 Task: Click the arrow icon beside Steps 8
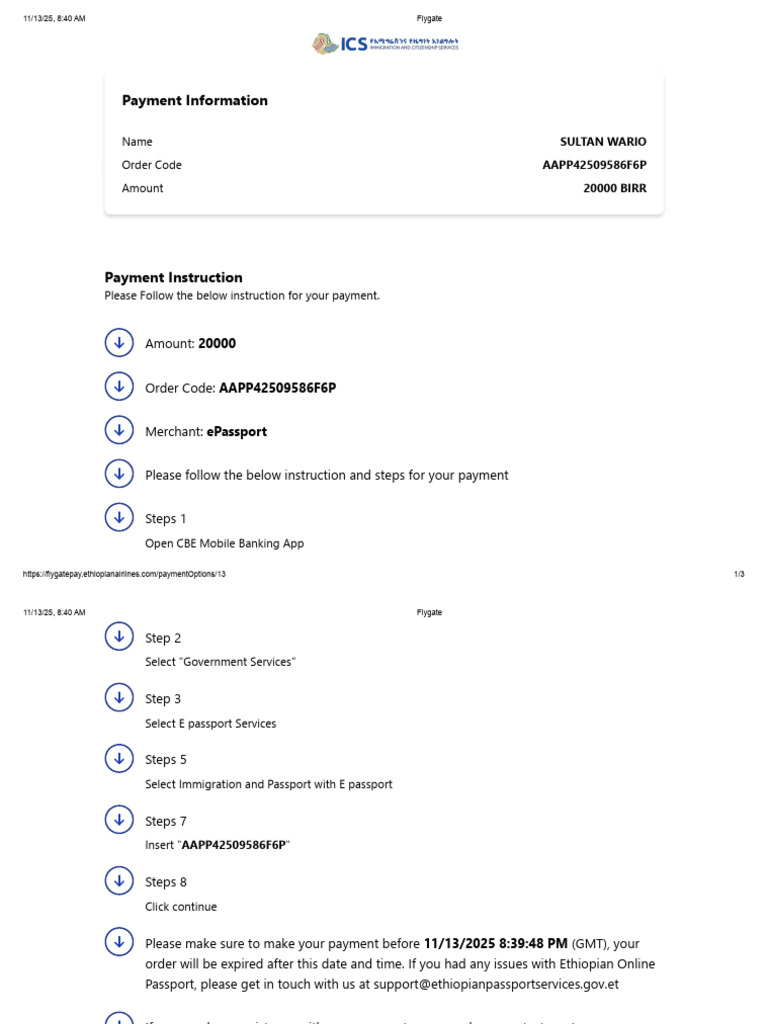119,880
